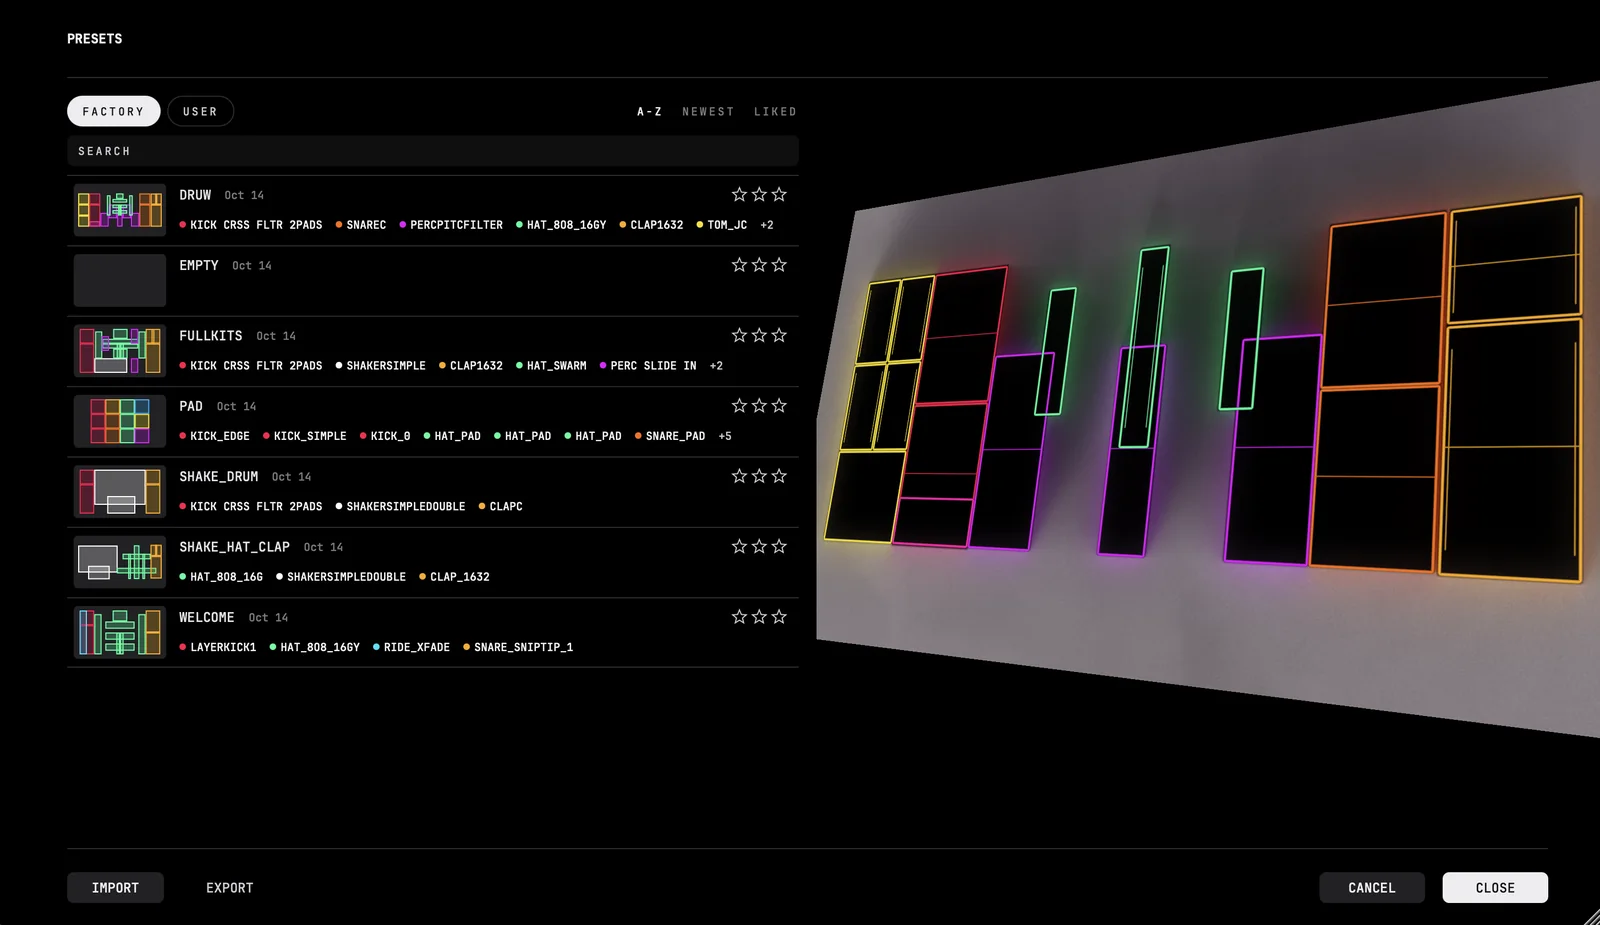Image resolution: width=1600 pixels, height=925 pixels.
Task: Click the third star of WELCOME preset
Action: 779,617
